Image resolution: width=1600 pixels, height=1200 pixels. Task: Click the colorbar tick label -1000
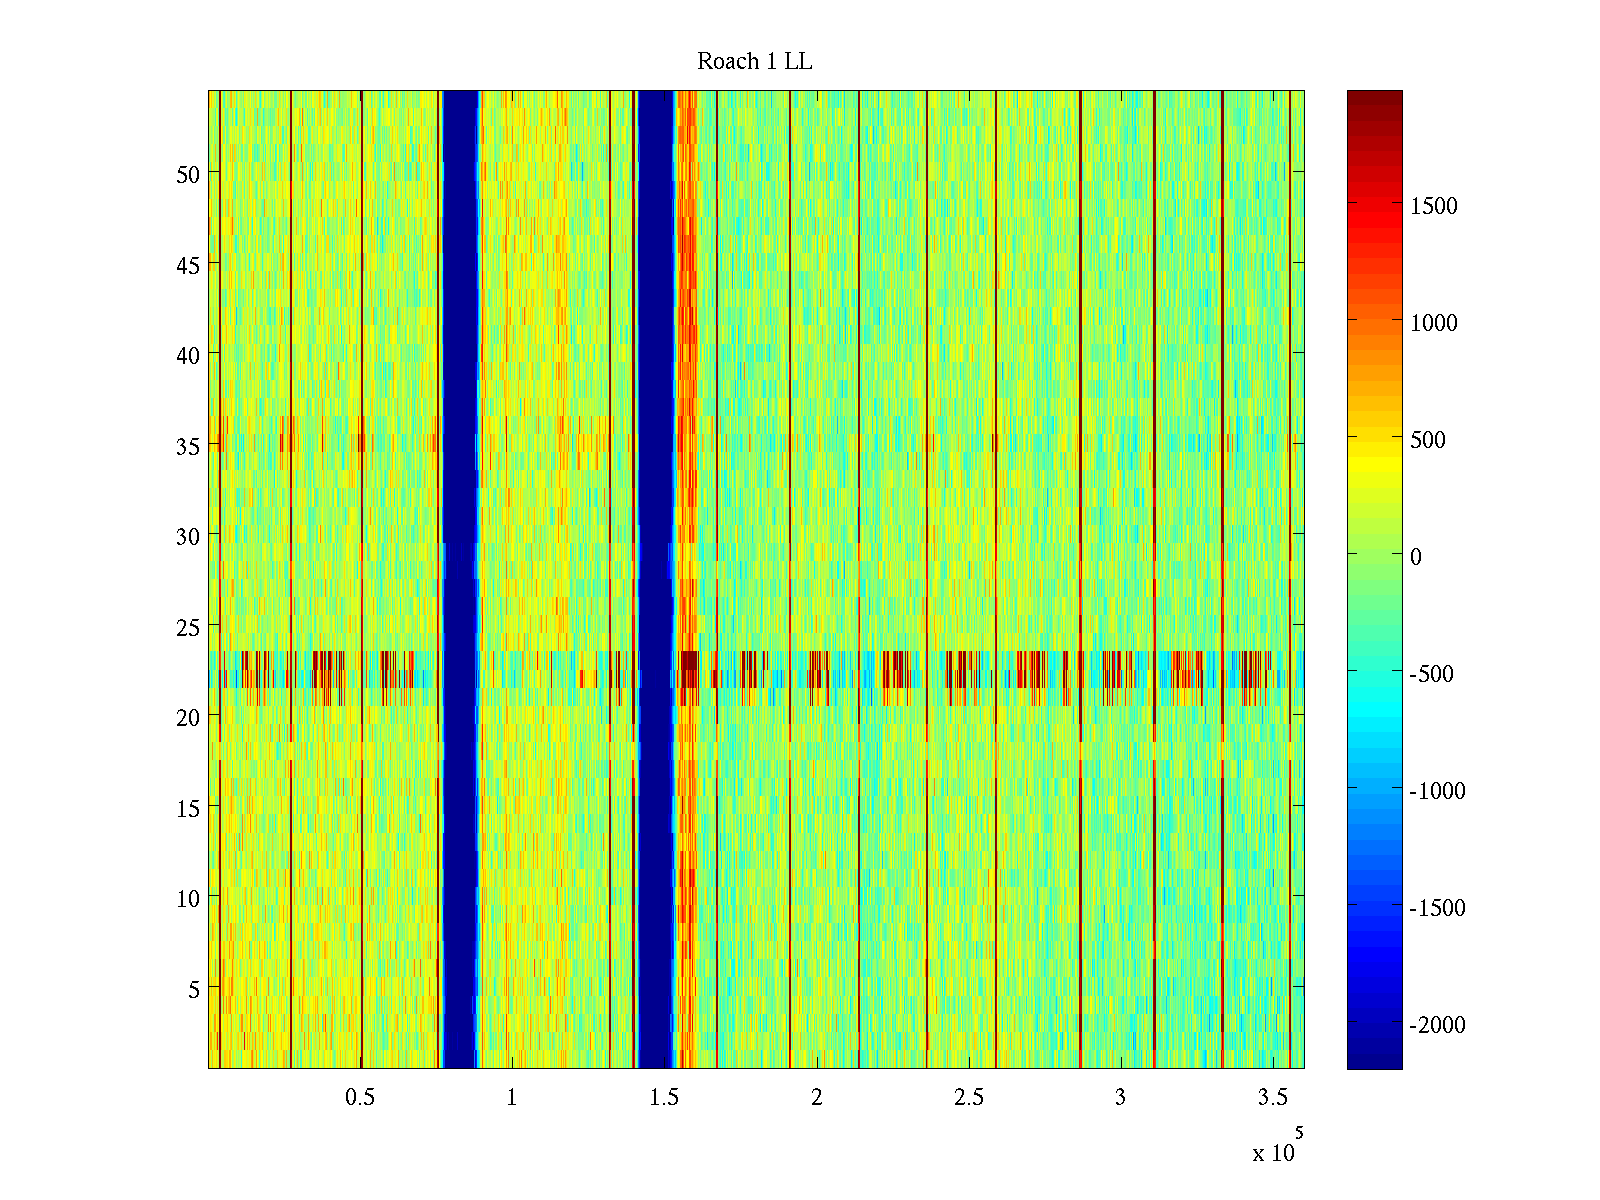pos(1437,791)
